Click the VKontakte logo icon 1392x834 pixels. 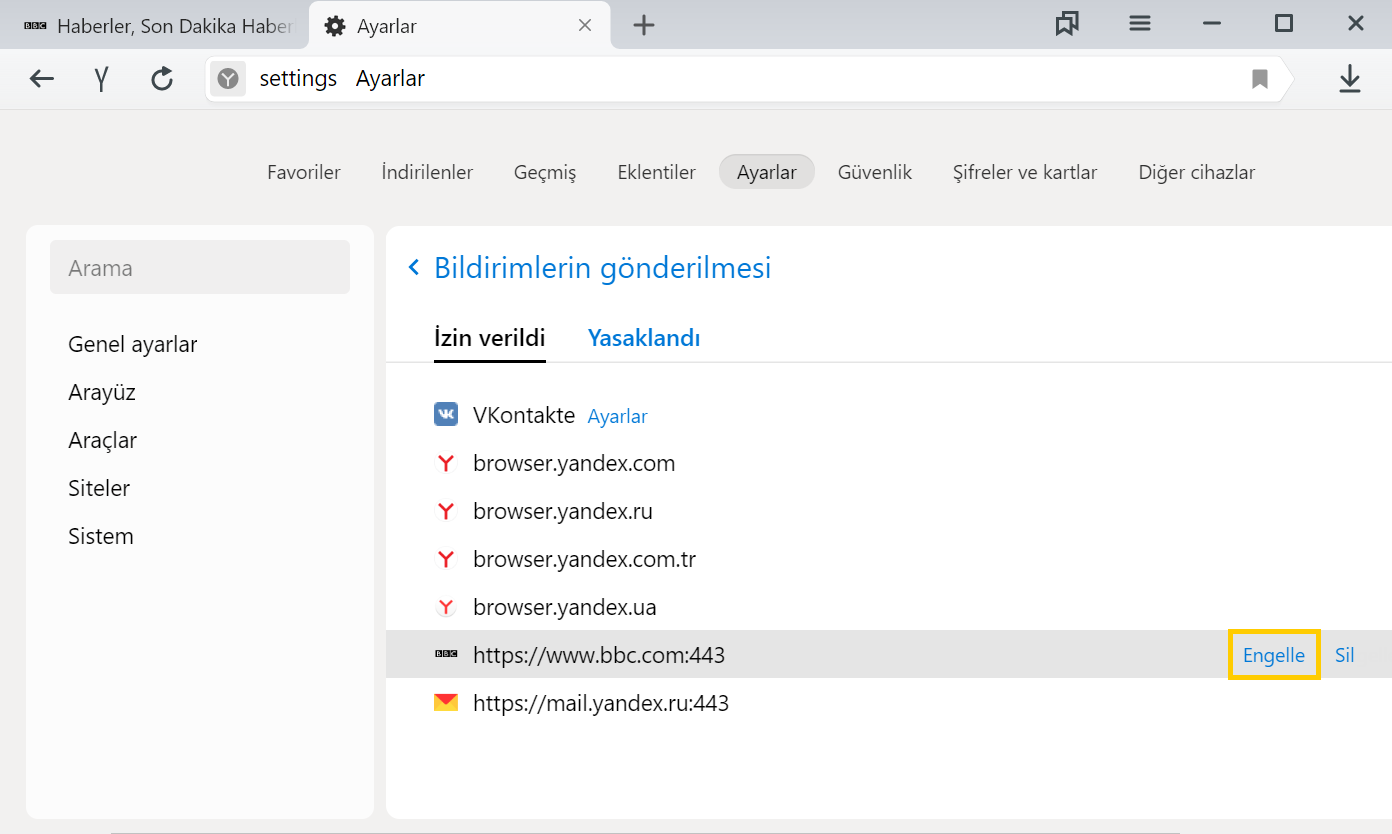446,414
